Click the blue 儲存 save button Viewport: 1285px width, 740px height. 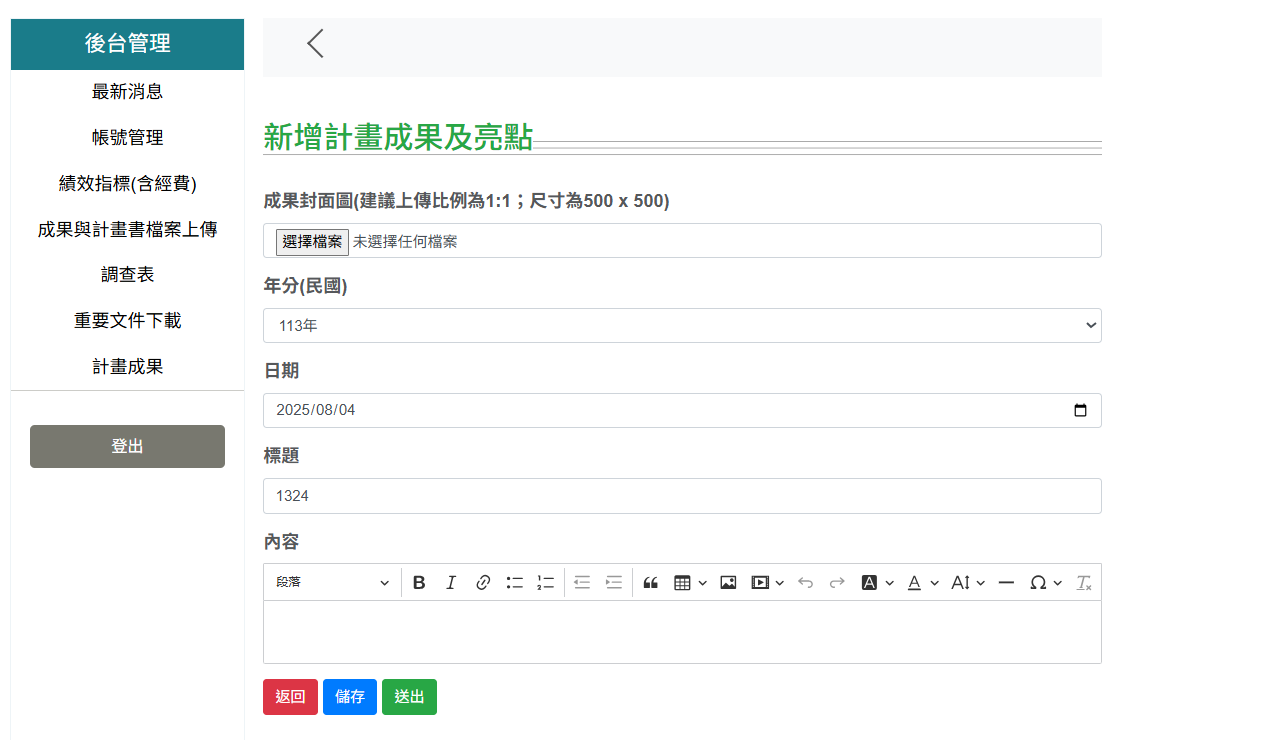click(350, 697)
